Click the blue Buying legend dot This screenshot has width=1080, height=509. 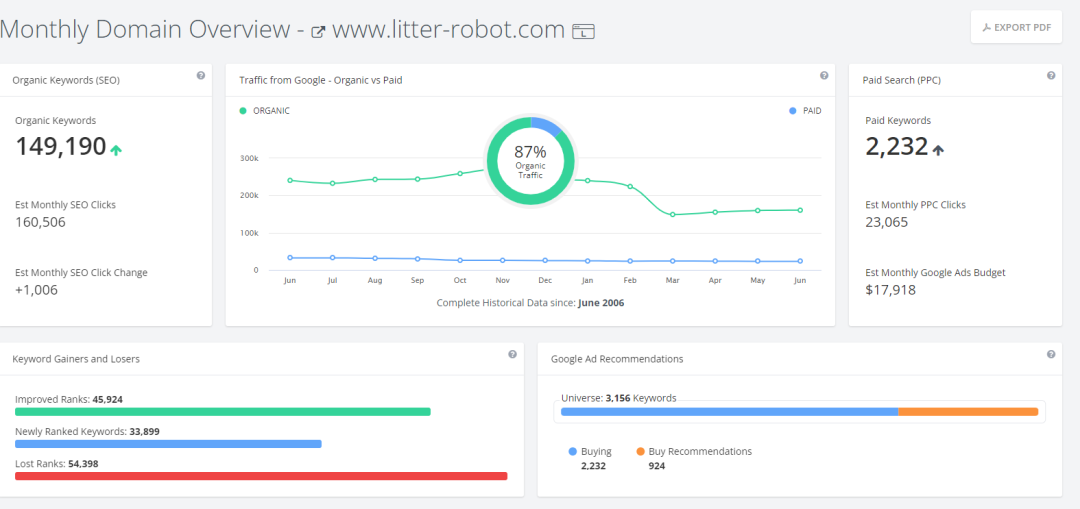(x=572, y=452)
